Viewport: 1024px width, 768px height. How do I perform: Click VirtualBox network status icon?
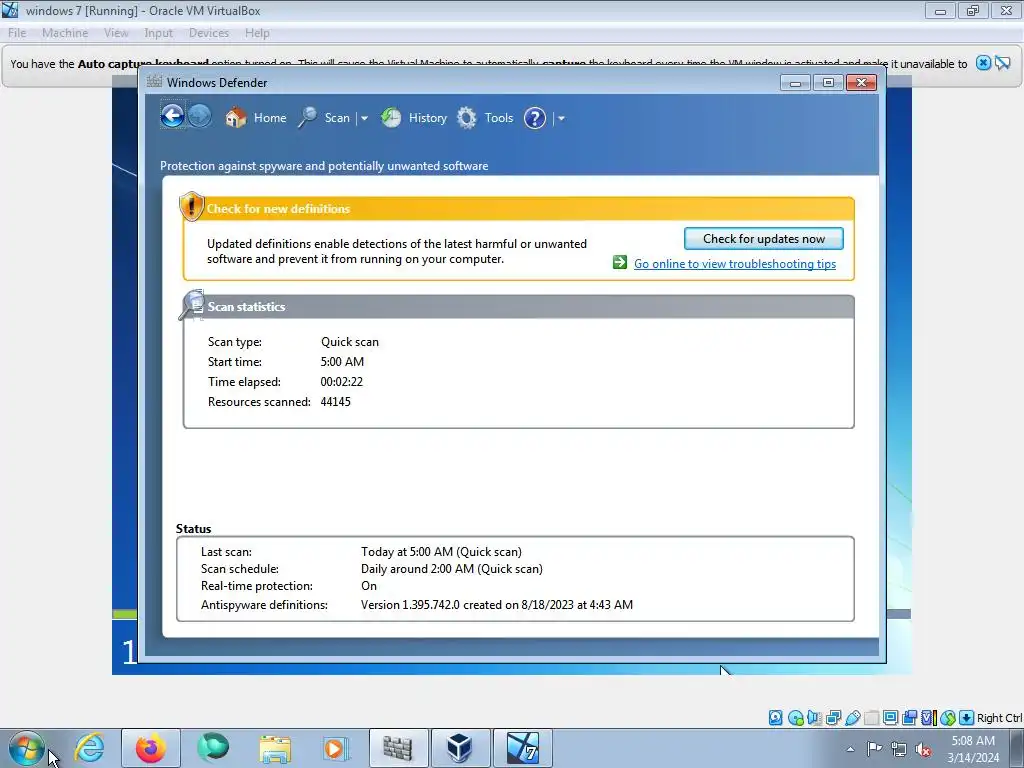(833, 718)
